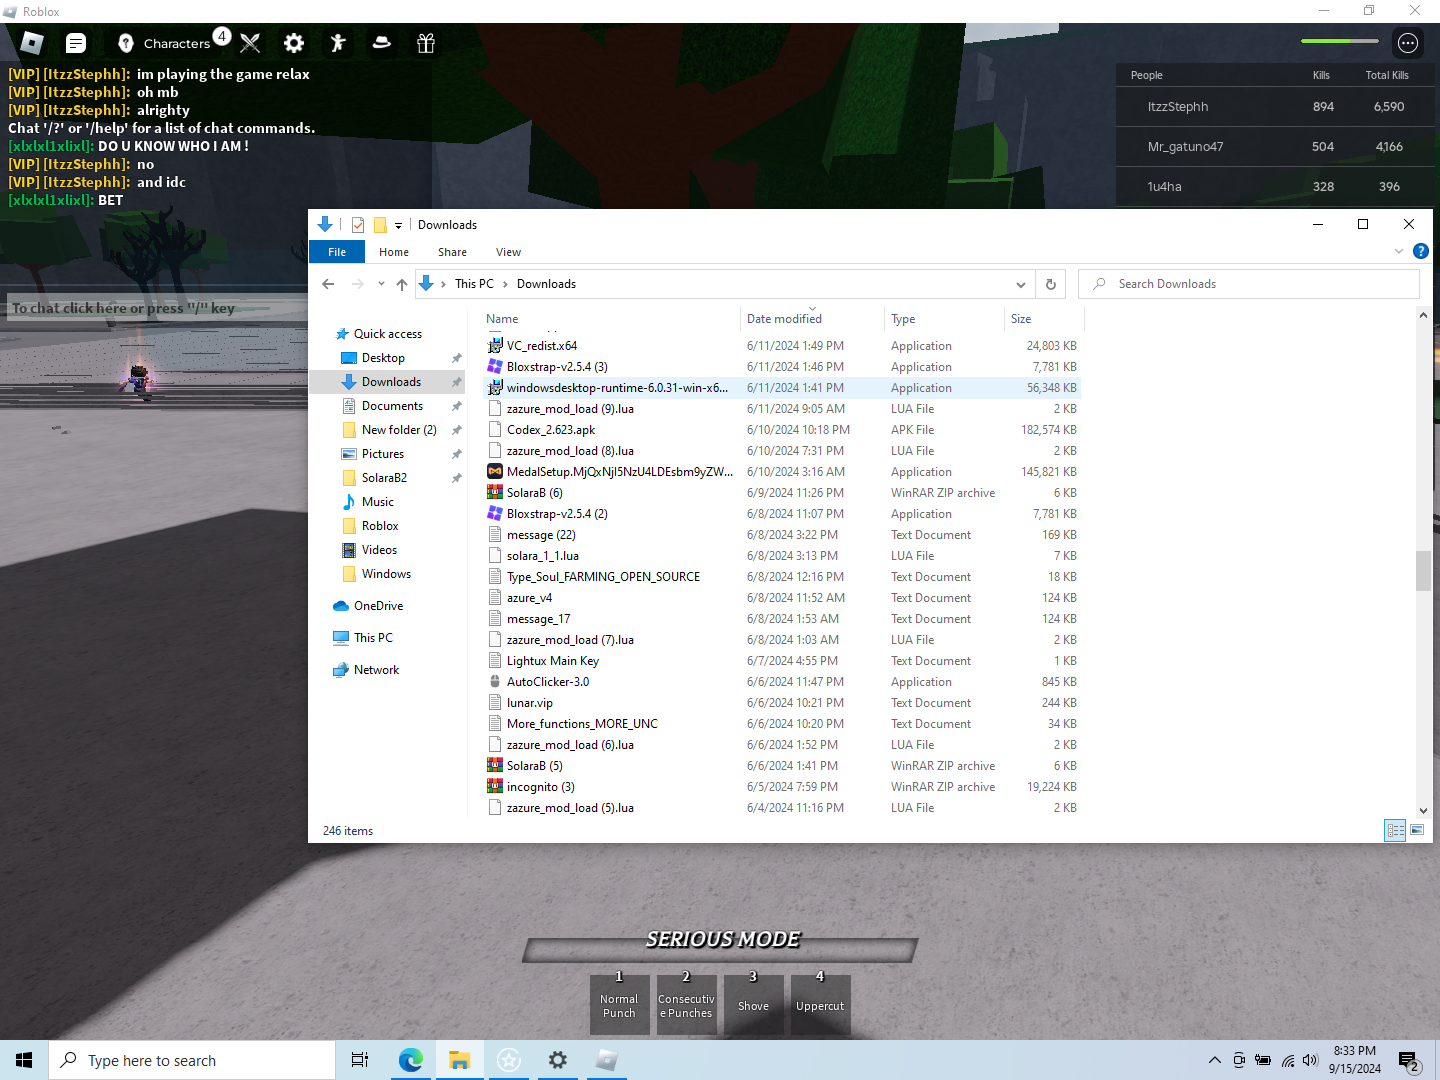1440x1080 pixels.
Task: Refresh the Downloads folder
Action: 1051,284
